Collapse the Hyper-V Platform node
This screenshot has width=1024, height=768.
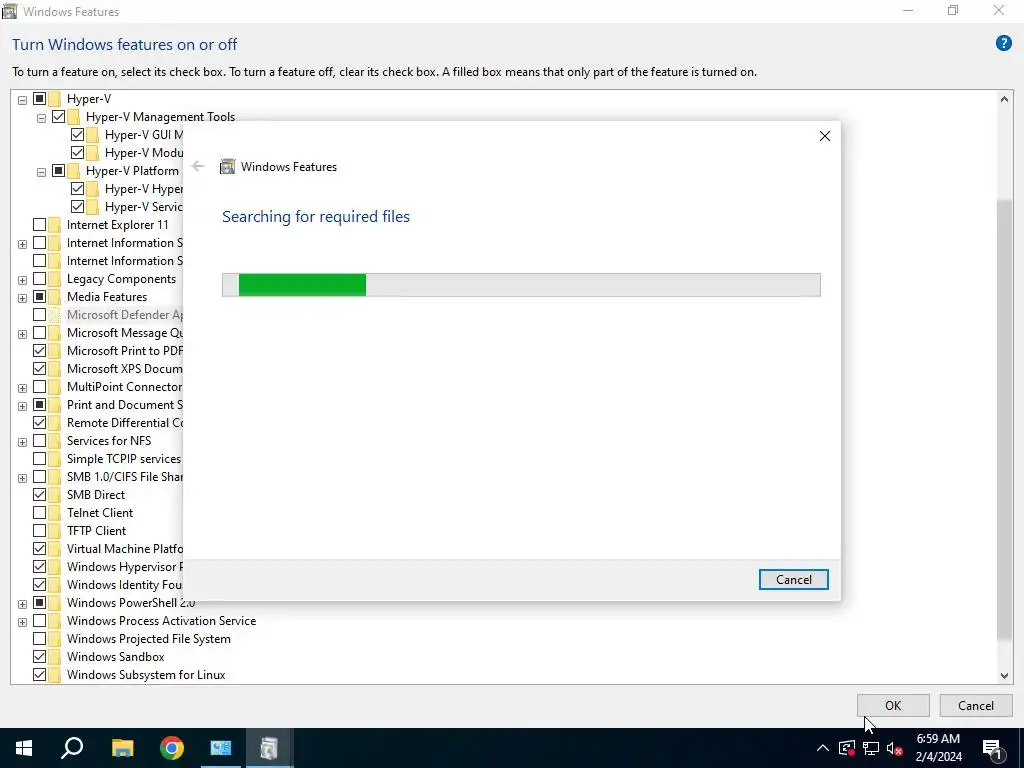[x=41, y=172]
